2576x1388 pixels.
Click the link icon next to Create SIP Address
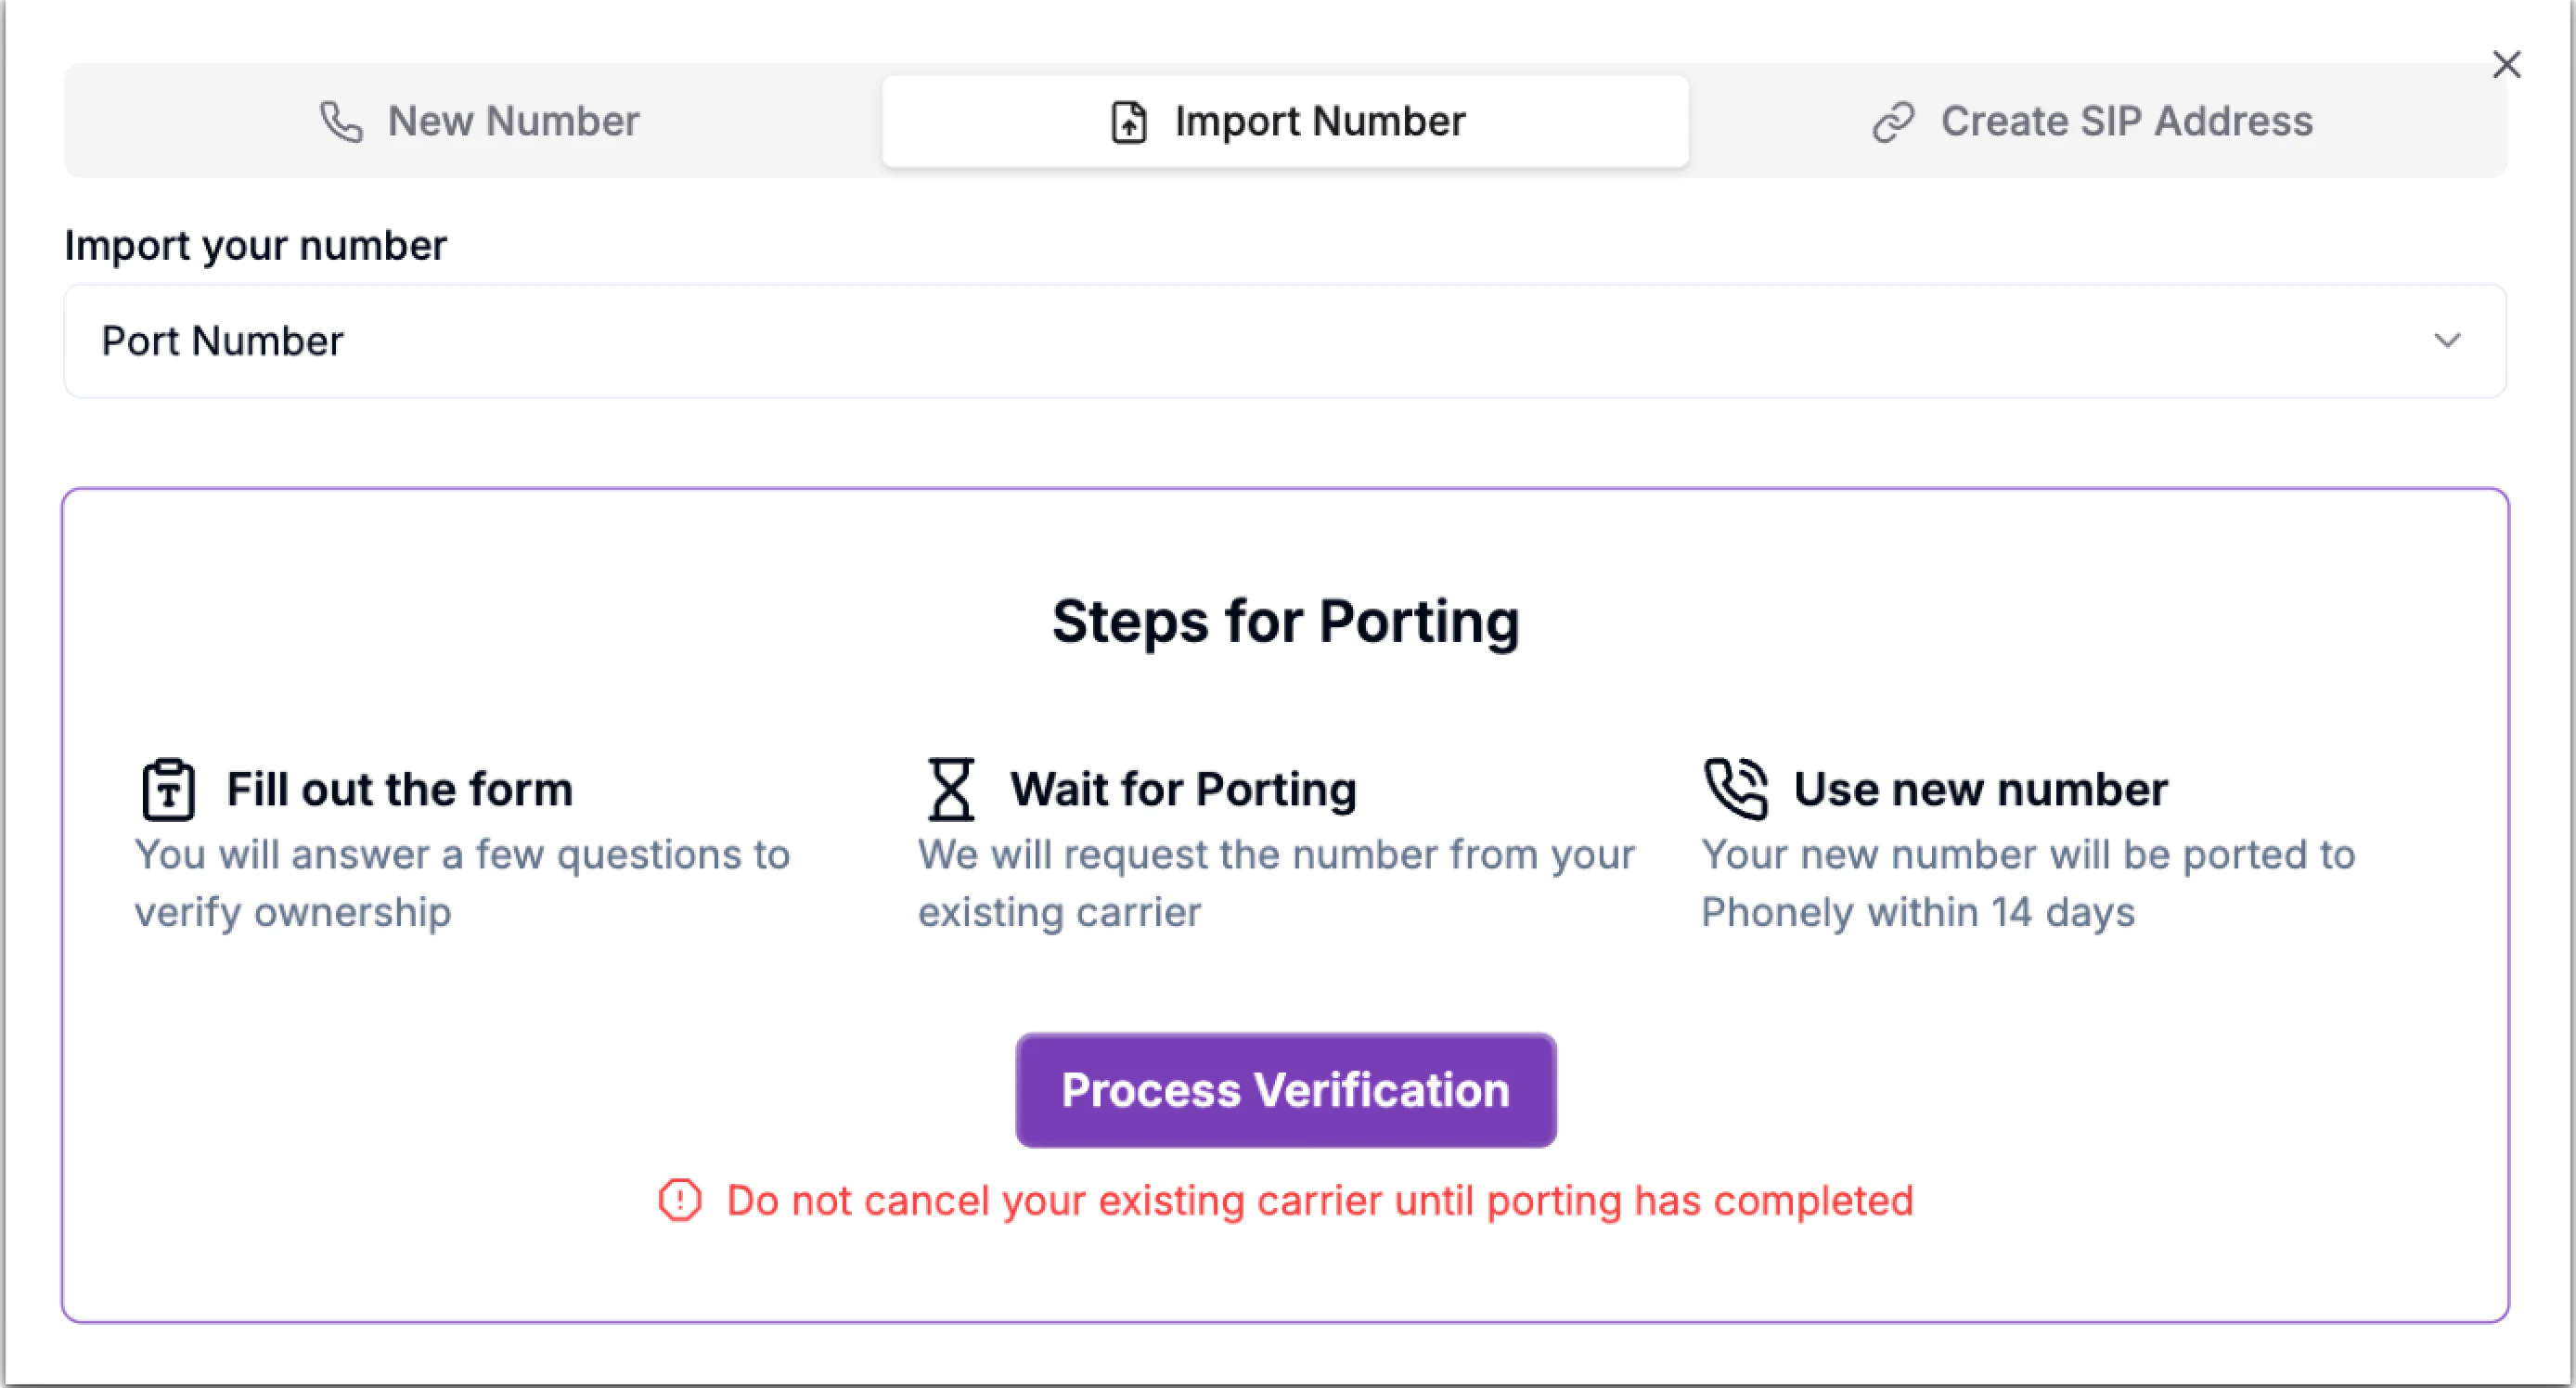click(1893, 120)
